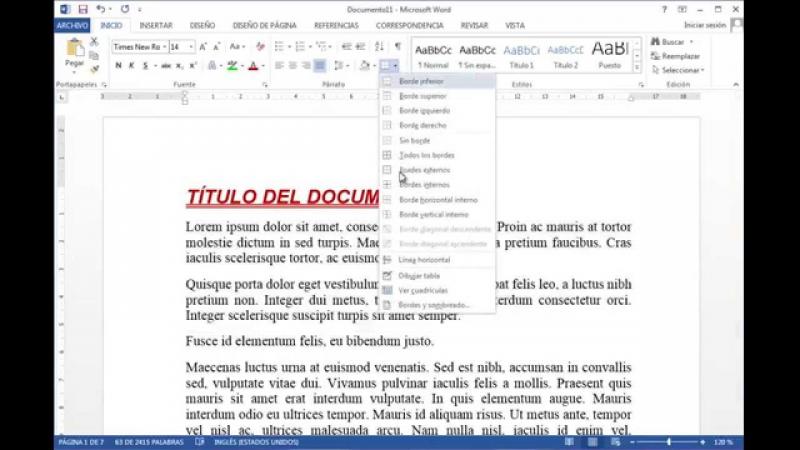Click the Bold (N) formatting button
The image size is (800, 450).
coord(118,66)
